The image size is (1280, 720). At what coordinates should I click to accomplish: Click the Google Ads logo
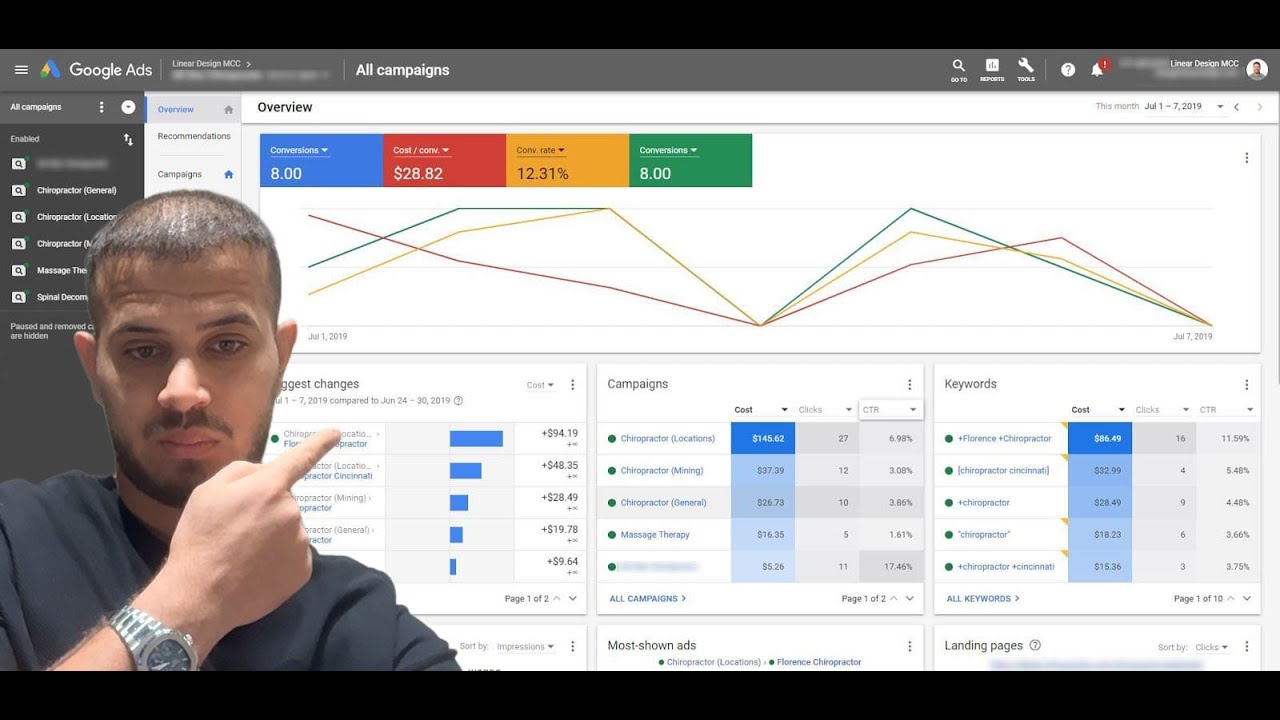(x=96, y=70)
